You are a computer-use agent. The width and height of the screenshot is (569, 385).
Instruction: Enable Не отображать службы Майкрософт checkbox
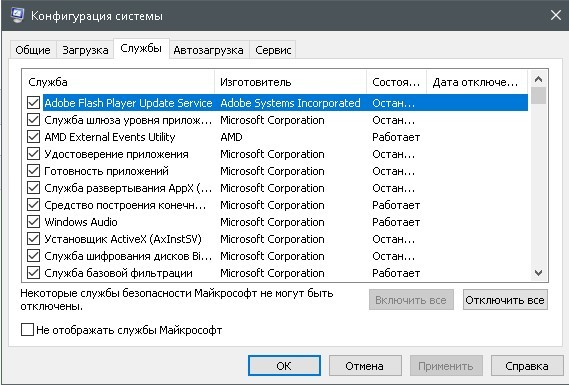click(27, 330)
